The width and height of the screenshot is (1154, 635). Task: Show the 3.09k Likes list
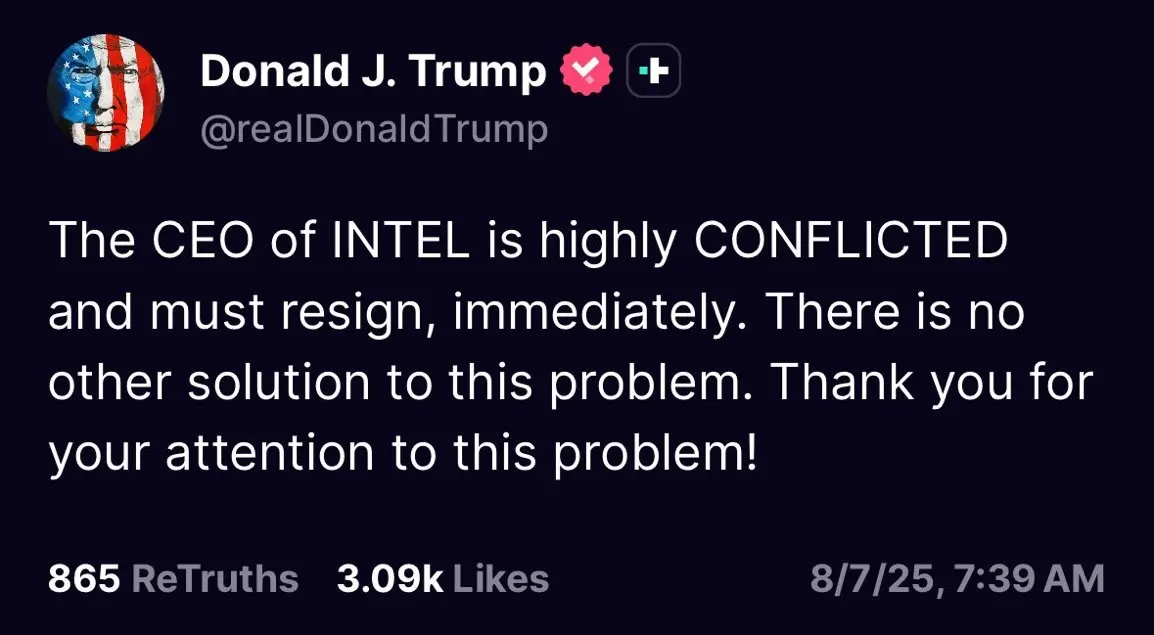[443, 579]
